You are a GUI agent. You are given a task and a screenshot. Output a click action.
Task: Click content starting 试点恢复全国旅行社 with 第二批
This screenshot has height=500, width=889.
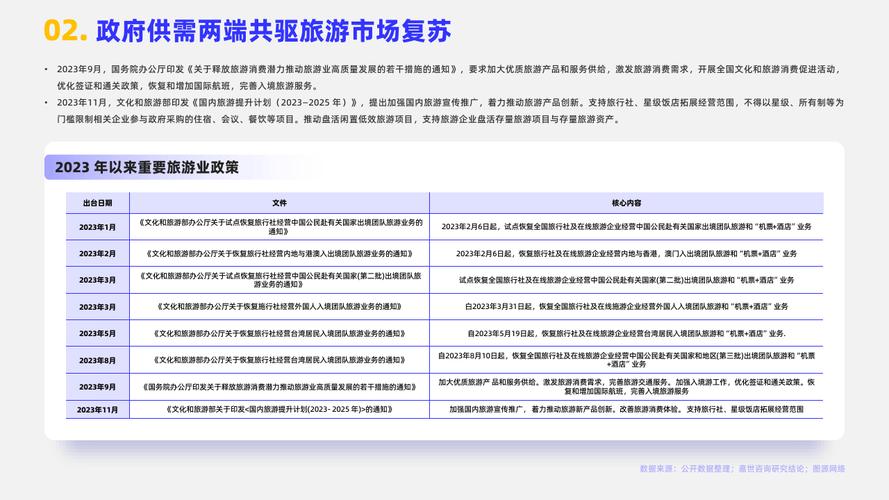click(x=626, y=280)
